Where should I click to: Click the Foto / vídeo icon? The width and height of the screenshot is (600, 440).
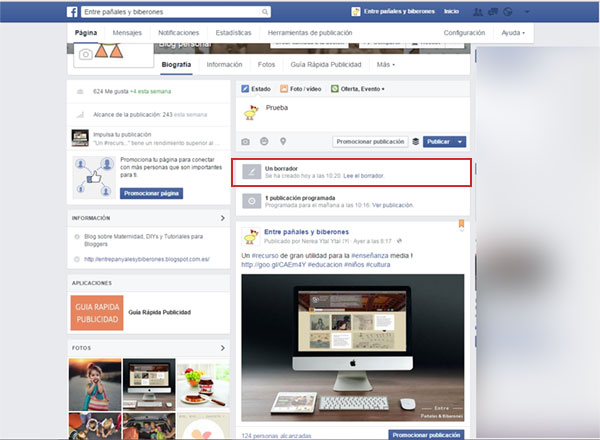(x=284, y=89)
